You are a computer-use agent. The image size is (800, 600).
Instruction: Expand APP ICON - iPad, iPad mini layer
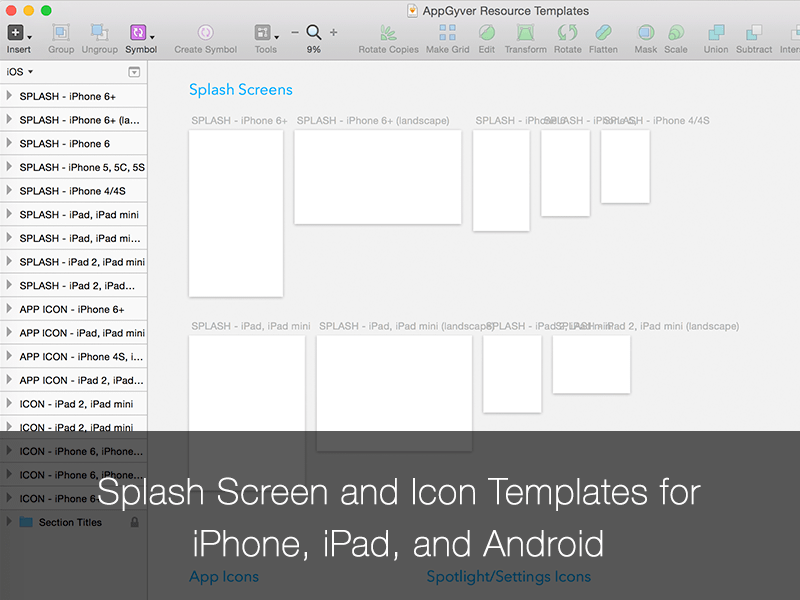[x=9, y=332]
